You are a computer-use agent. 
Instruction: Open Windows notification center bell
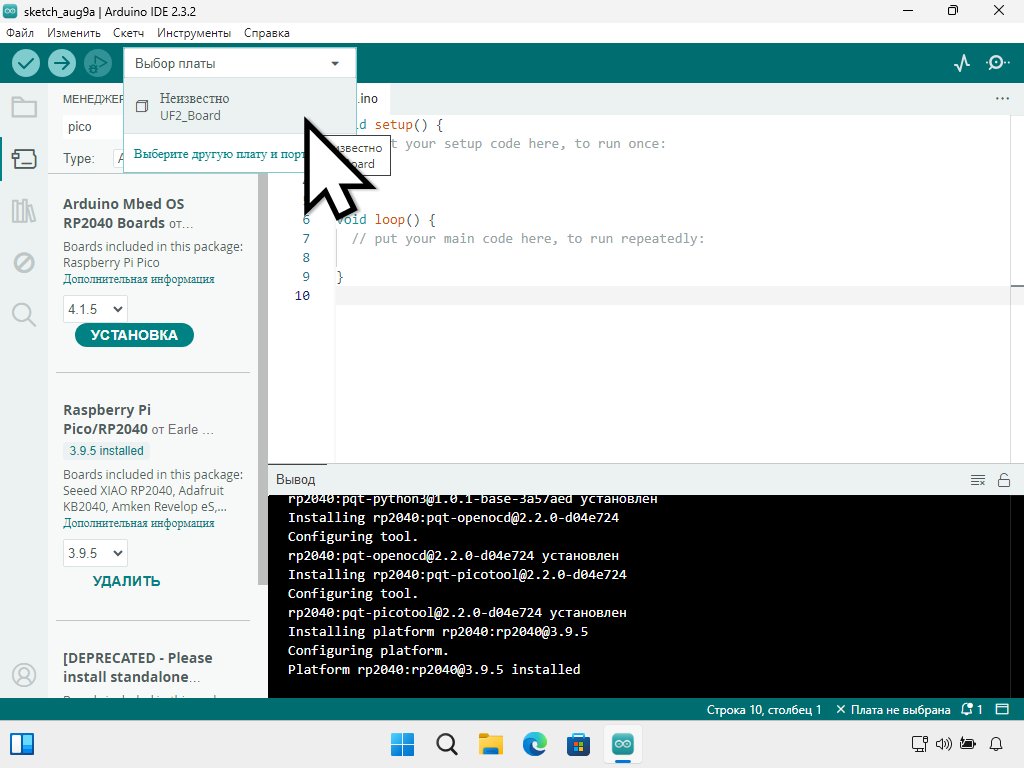[x=996, y=743]
